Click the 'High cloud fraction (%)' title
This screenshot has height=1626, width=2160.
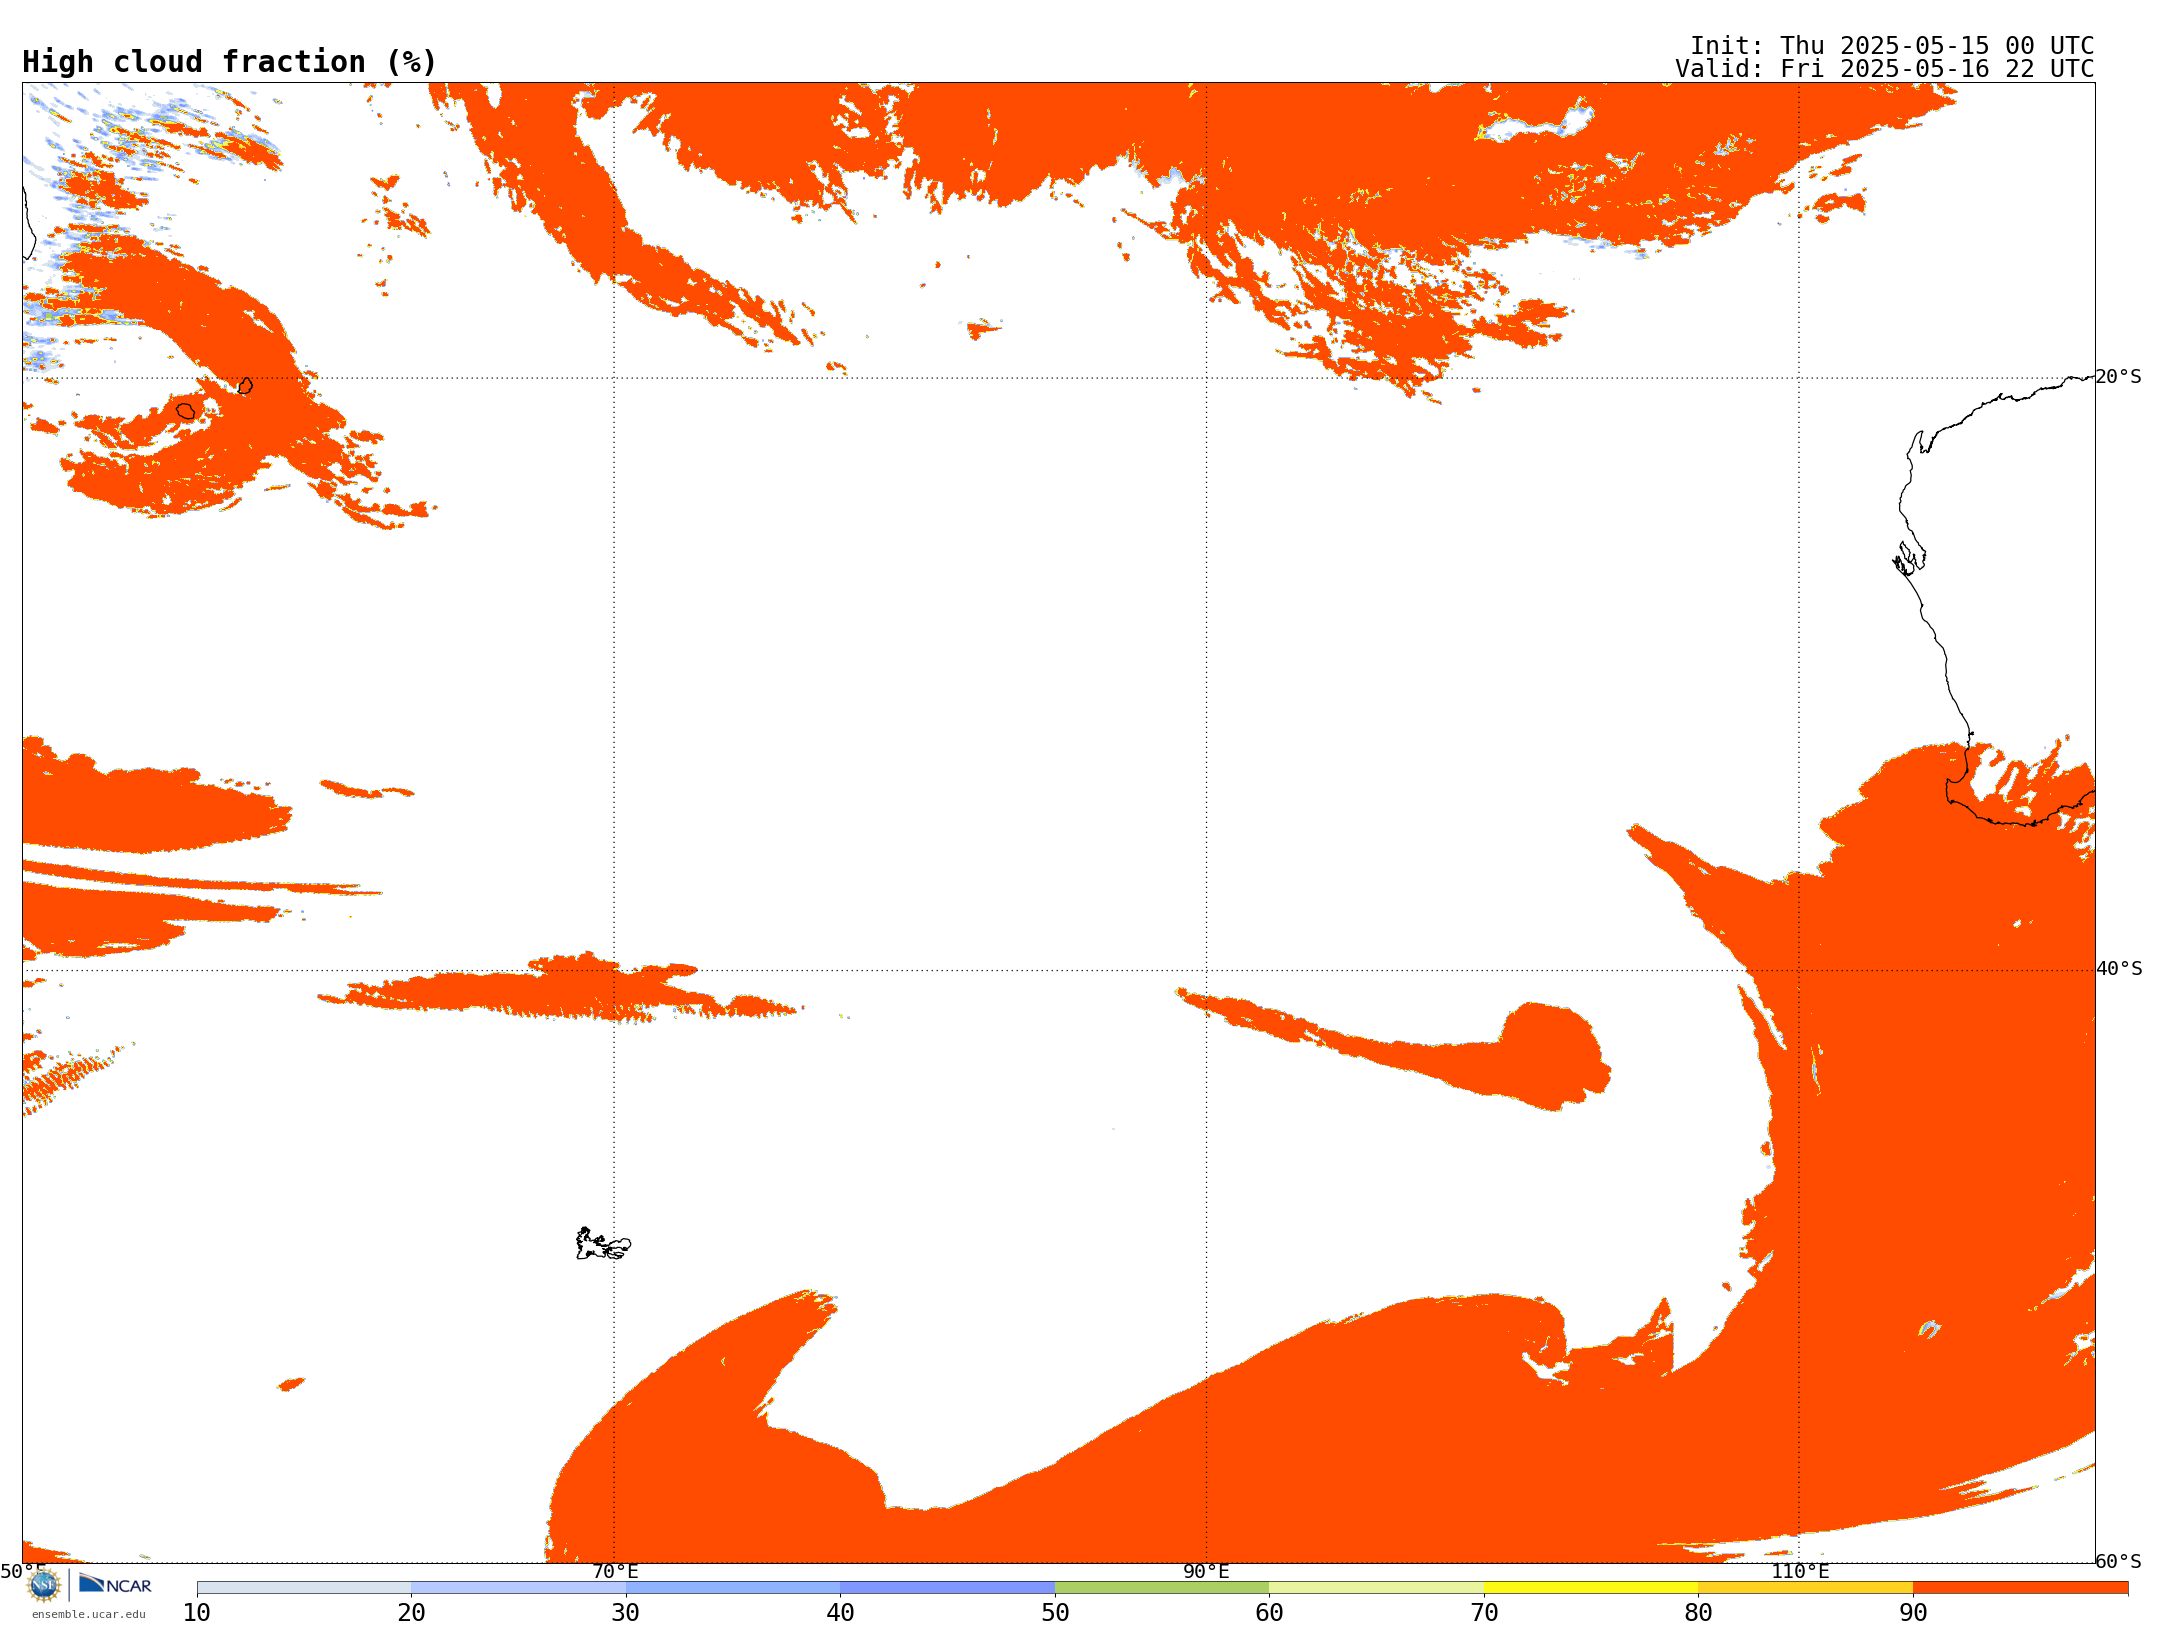[229, 62]
